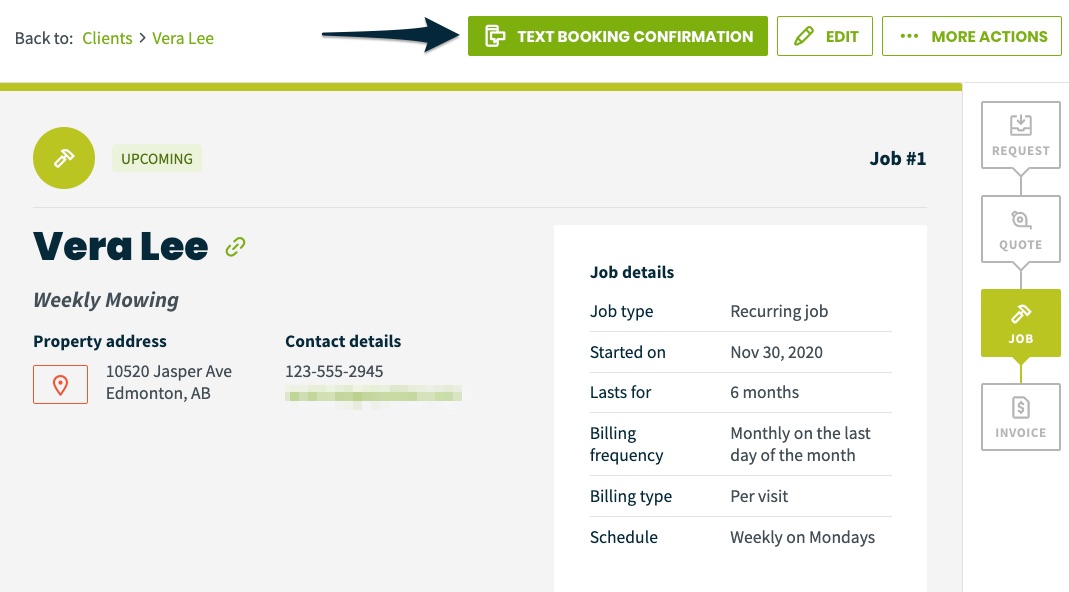Click the inbox tray icon on Request
Image resolution: width=1069 pixels, height=592 pixels.
click(1021, 125)
